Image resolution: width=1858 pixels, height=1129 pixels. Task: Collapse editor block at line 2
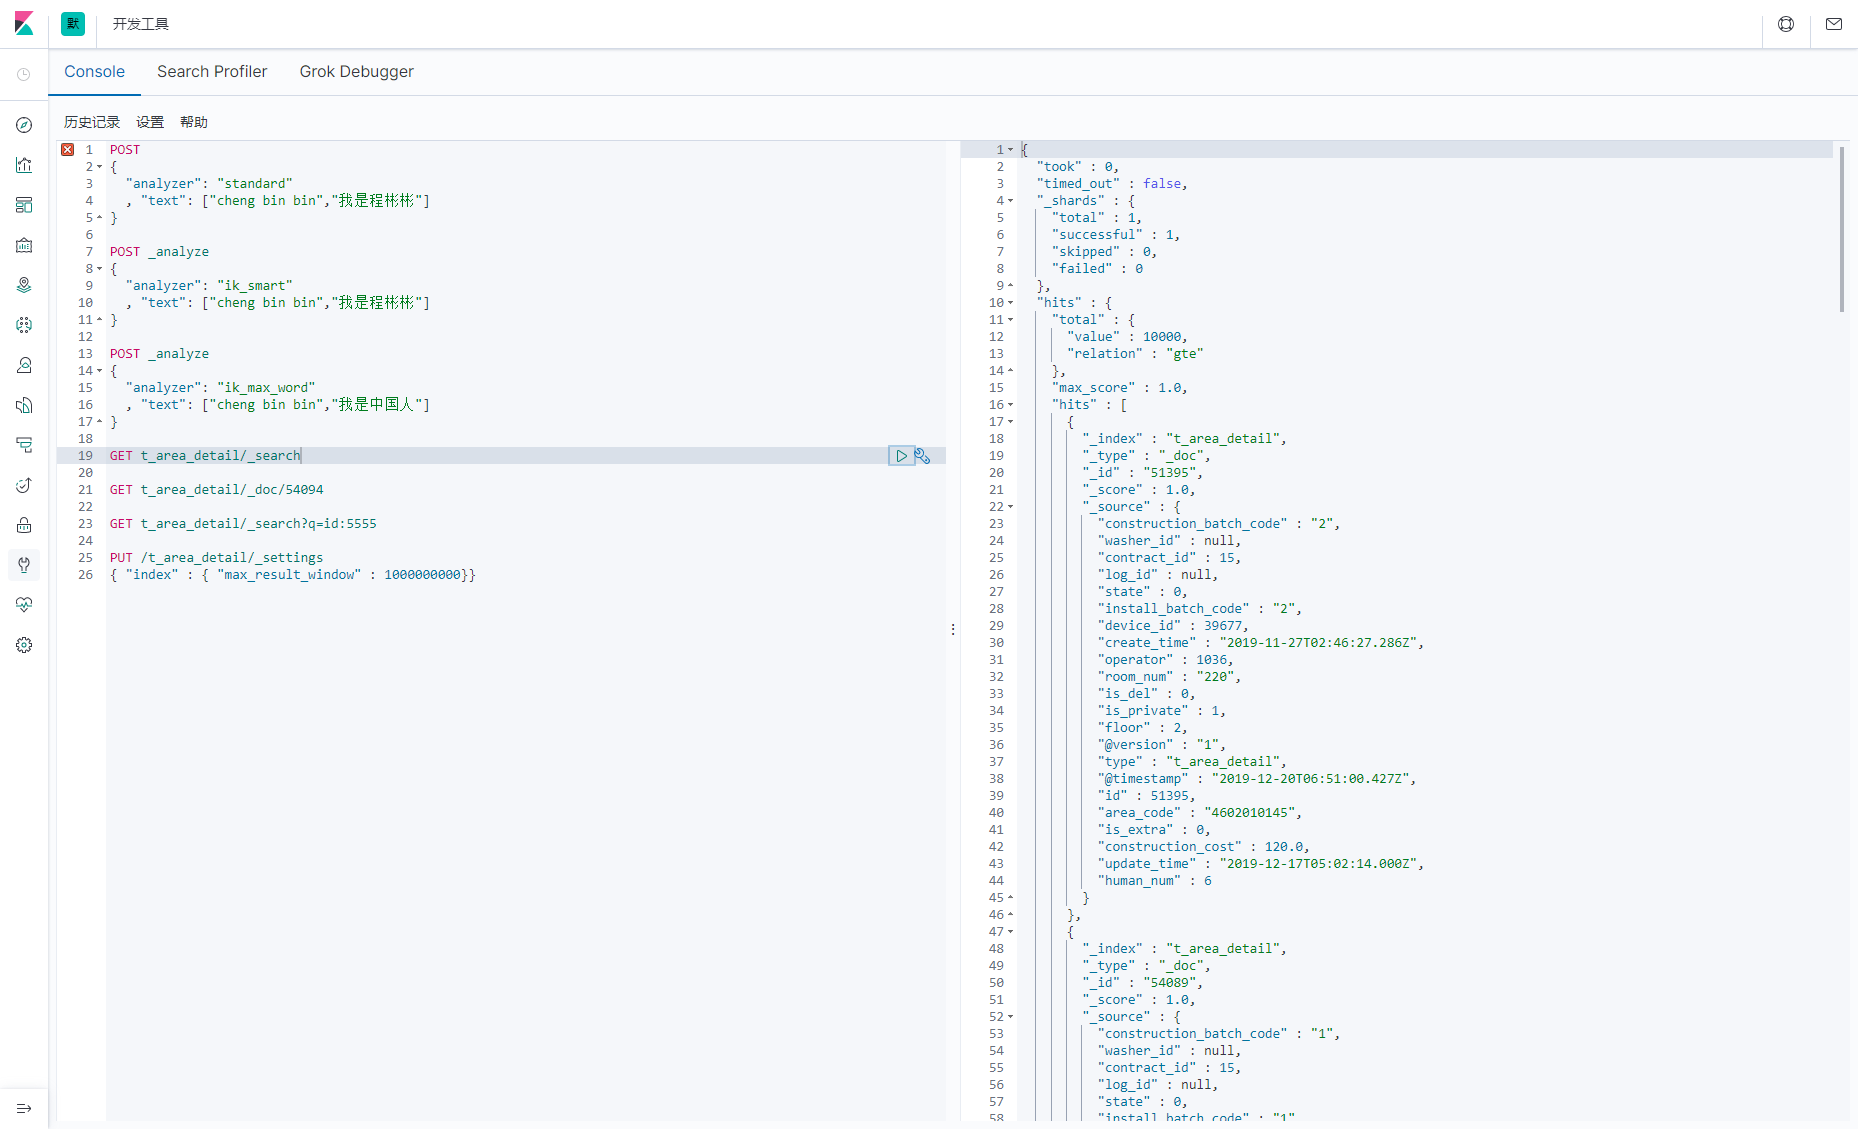(x=100, y=167)
